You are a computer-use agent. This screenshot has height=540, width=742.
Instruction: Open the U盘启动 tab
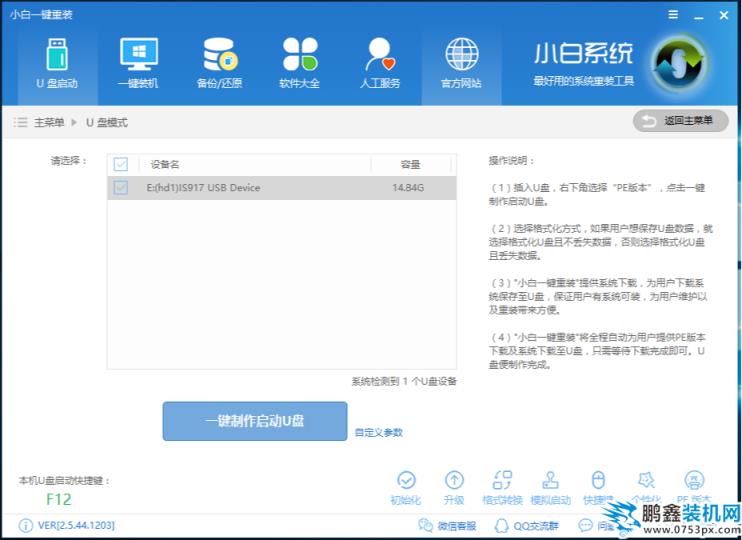[x=57, y=64]
